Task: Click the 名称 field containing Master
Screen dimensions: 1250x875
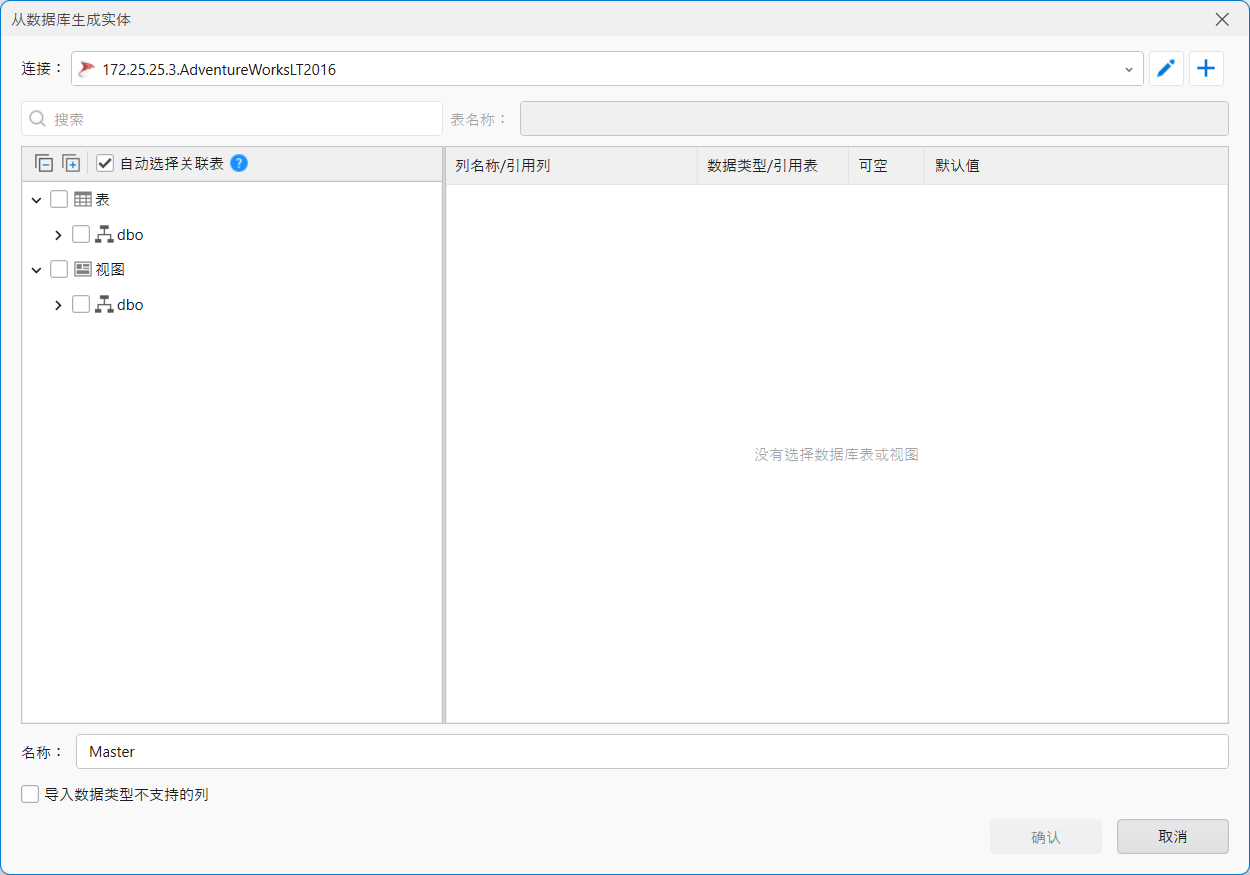Action: 400,751
